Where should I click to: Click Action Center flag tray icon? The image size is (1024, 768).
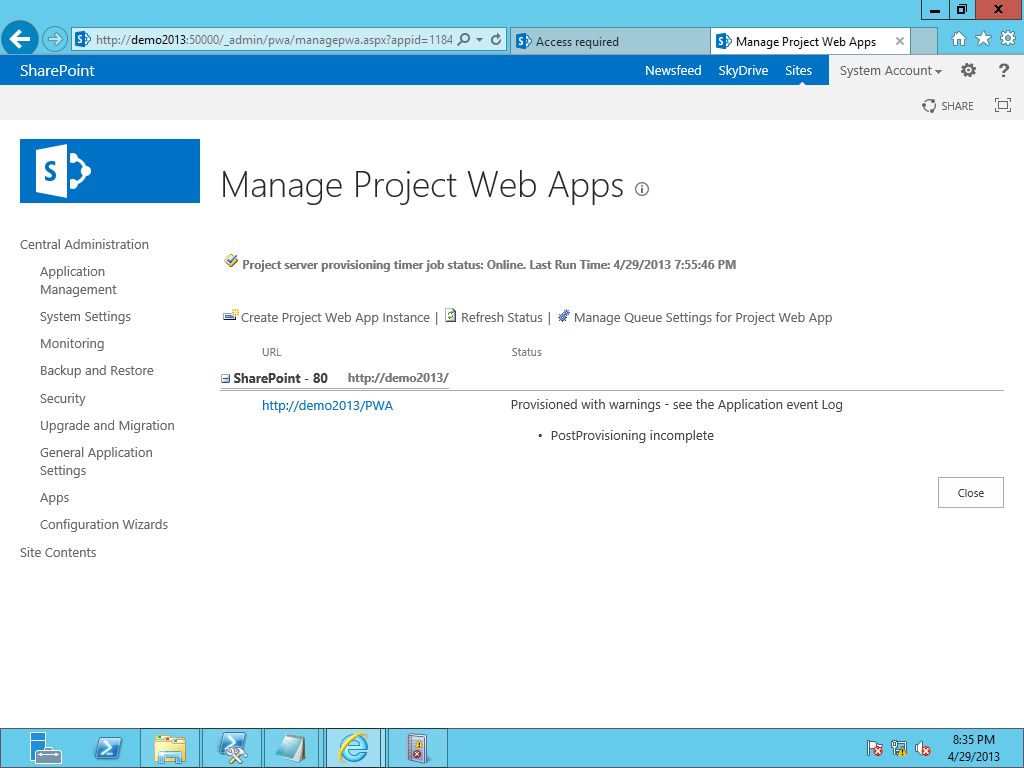pos(874,748)
